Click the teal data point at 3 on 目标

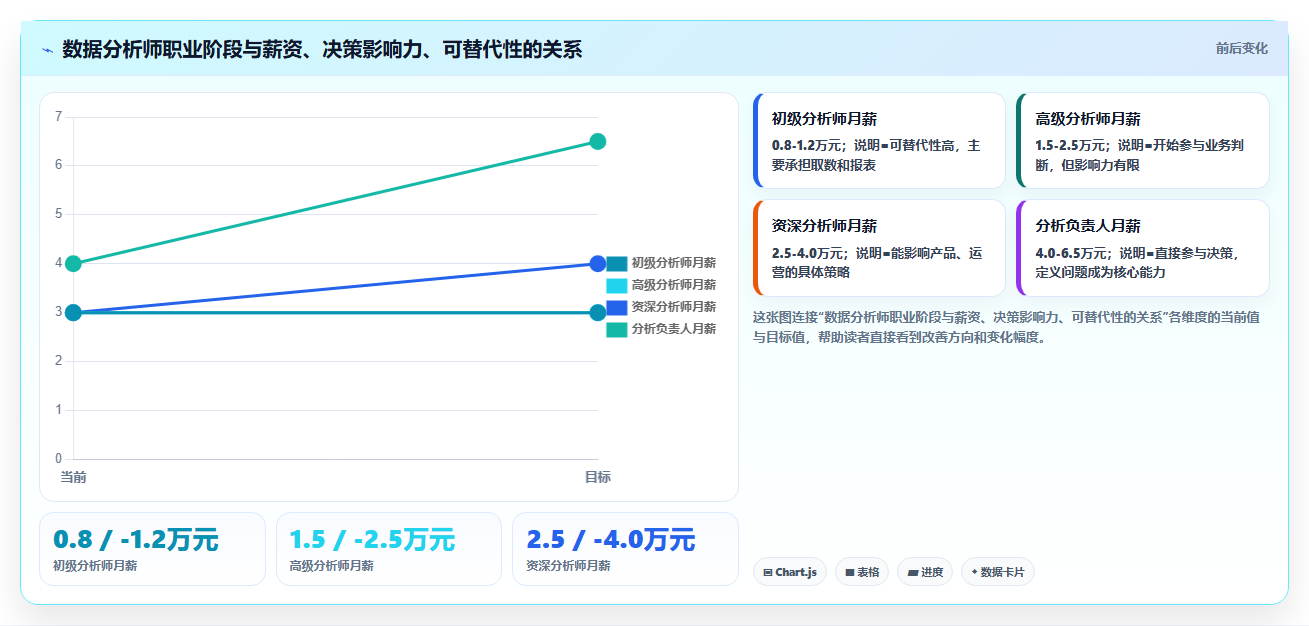(x=598, y=313)
